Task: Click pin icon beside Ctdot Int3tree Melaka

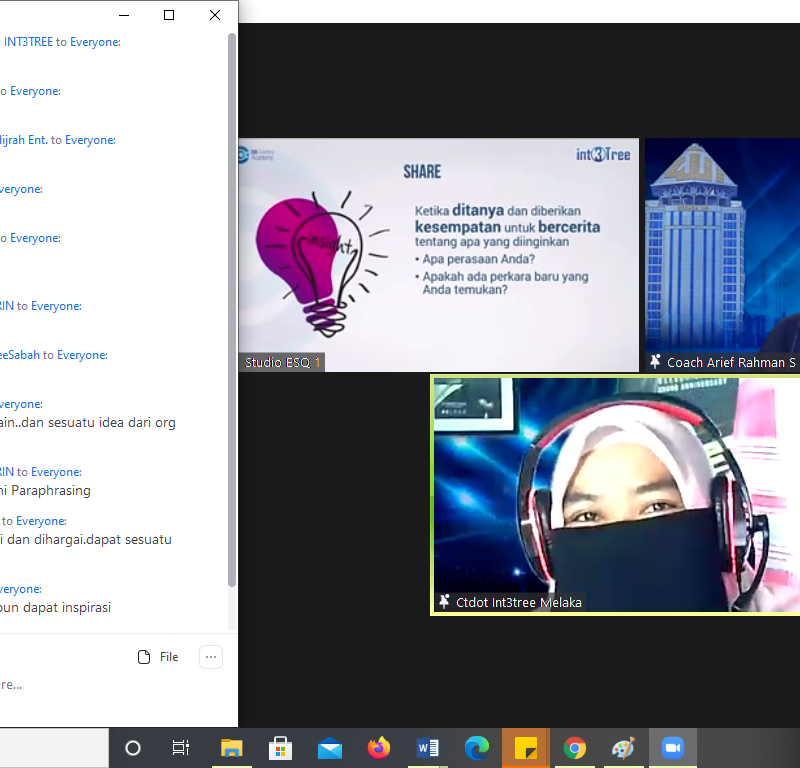Action: 444,602
